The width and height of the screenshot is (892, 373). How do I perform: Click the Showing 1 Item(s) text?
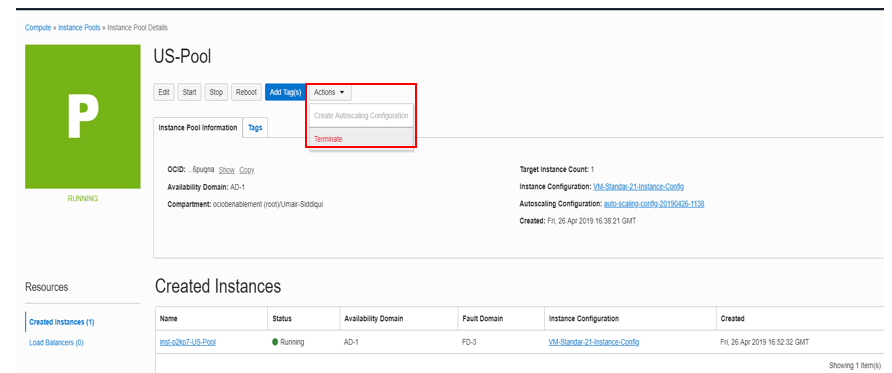click(855, 366)
